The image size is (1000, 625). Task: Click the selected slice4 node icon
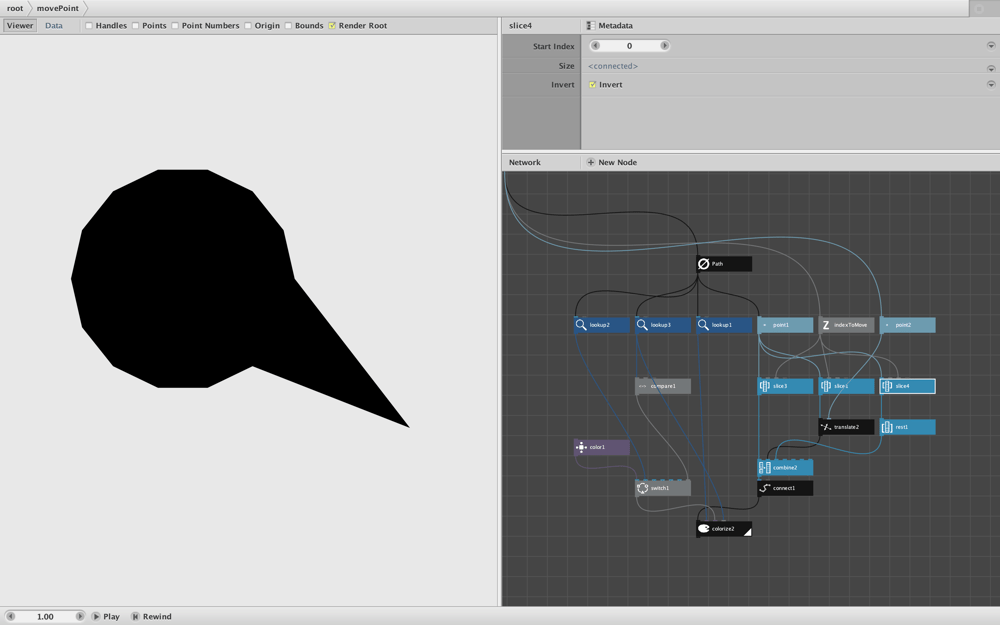887,386
